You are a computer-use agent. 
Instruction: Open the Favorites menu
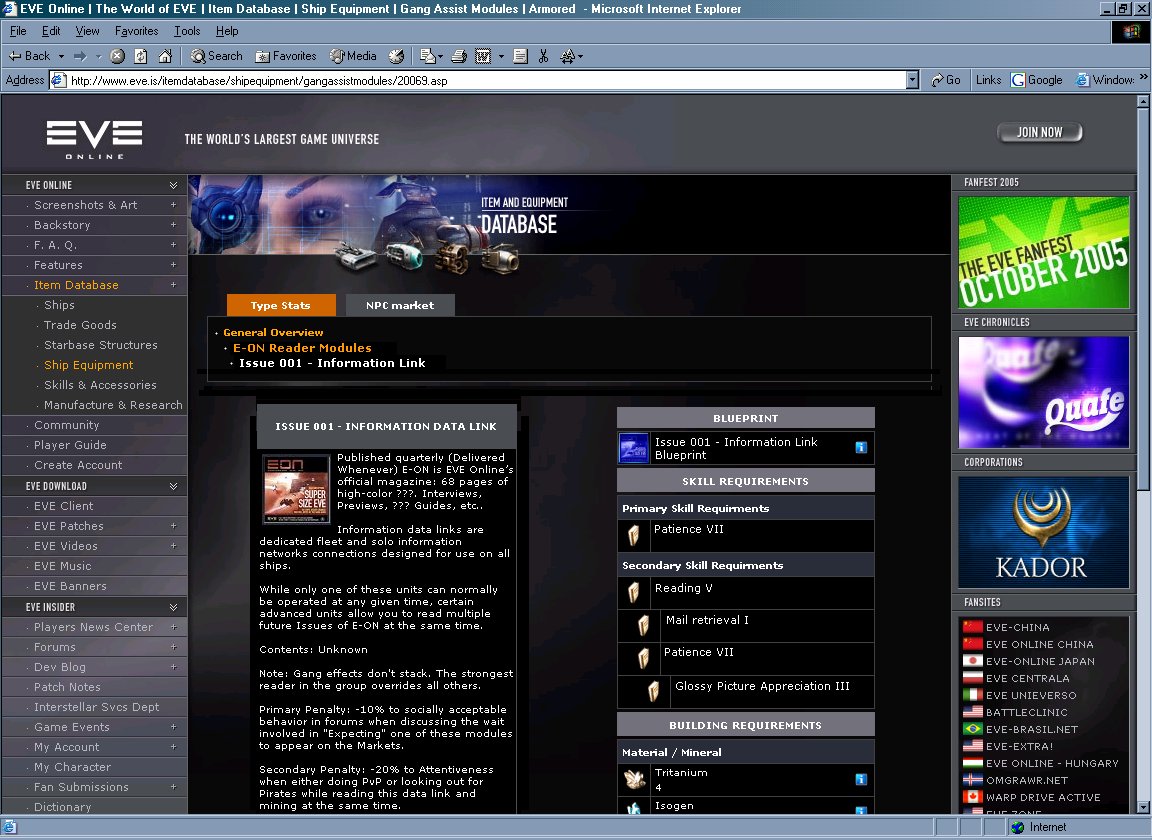[x=137, y=31]
